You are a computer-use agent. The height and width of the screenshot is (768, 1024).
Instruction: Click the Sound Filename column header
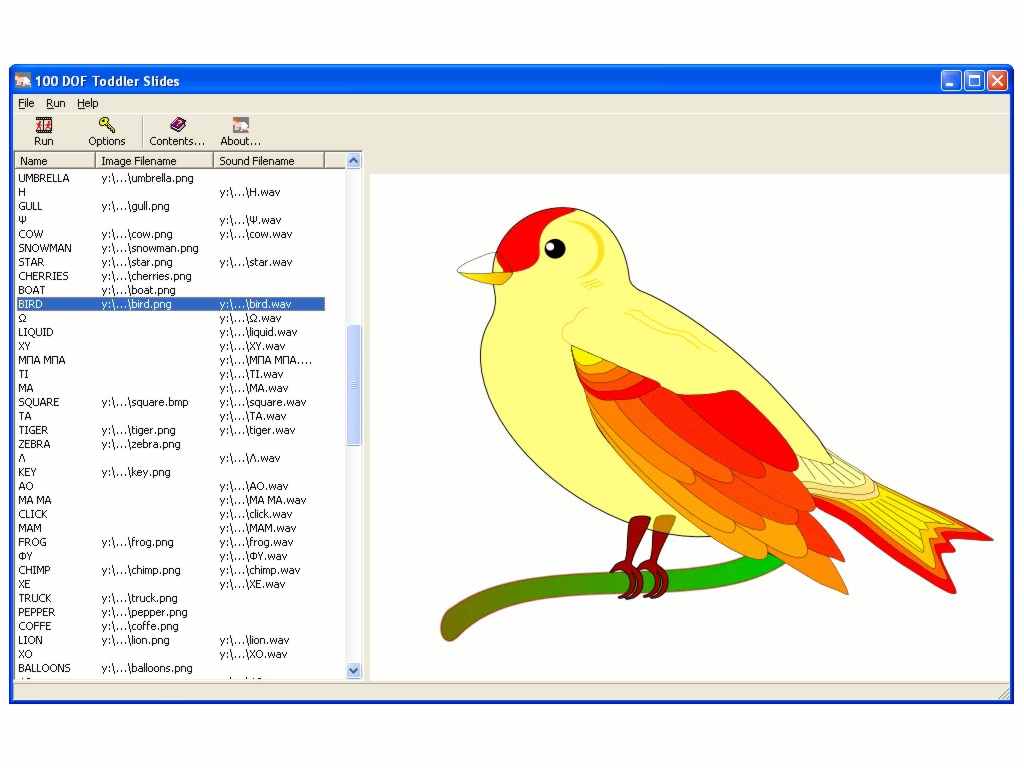point(268,161)
